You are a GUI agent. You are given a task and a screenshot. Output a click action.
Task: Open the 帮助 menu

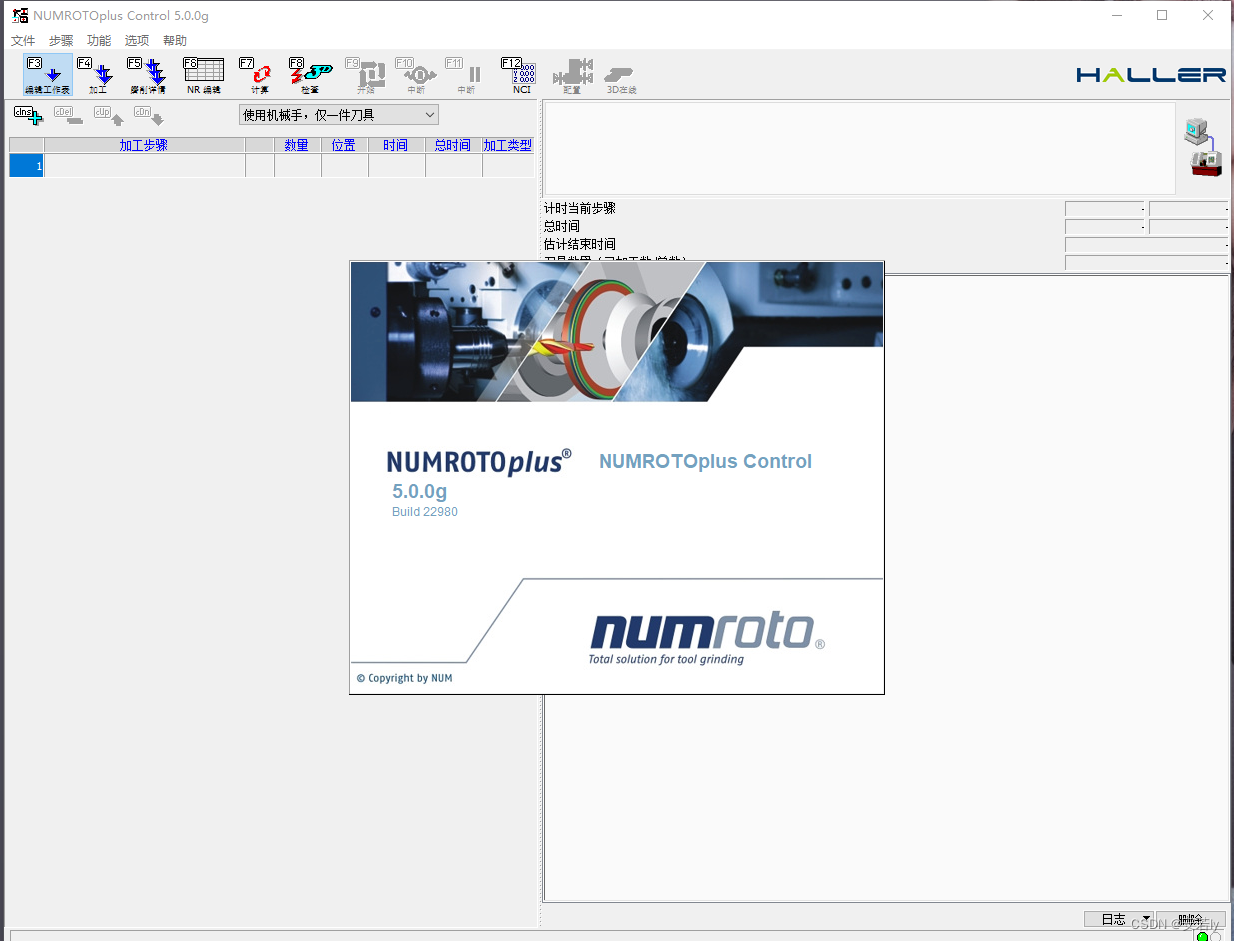pos(175,41)
